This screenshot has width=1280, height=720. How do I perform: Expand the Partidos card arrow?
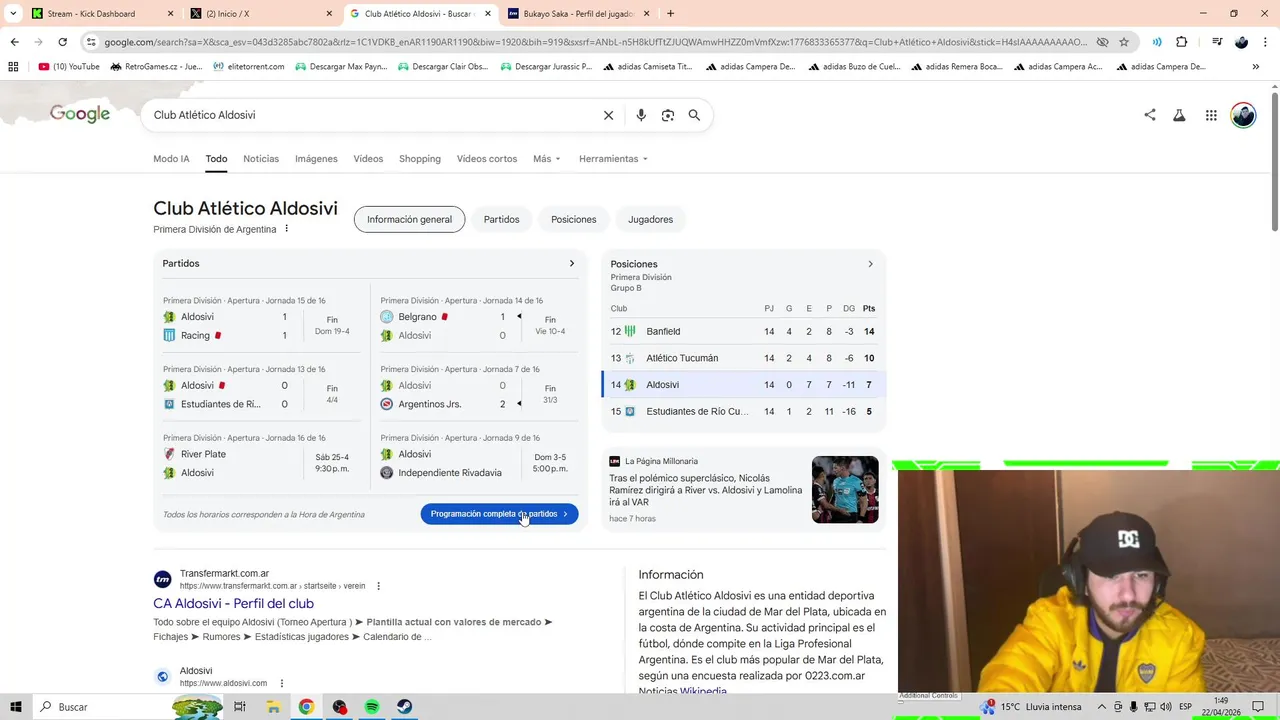coord(572,264)
